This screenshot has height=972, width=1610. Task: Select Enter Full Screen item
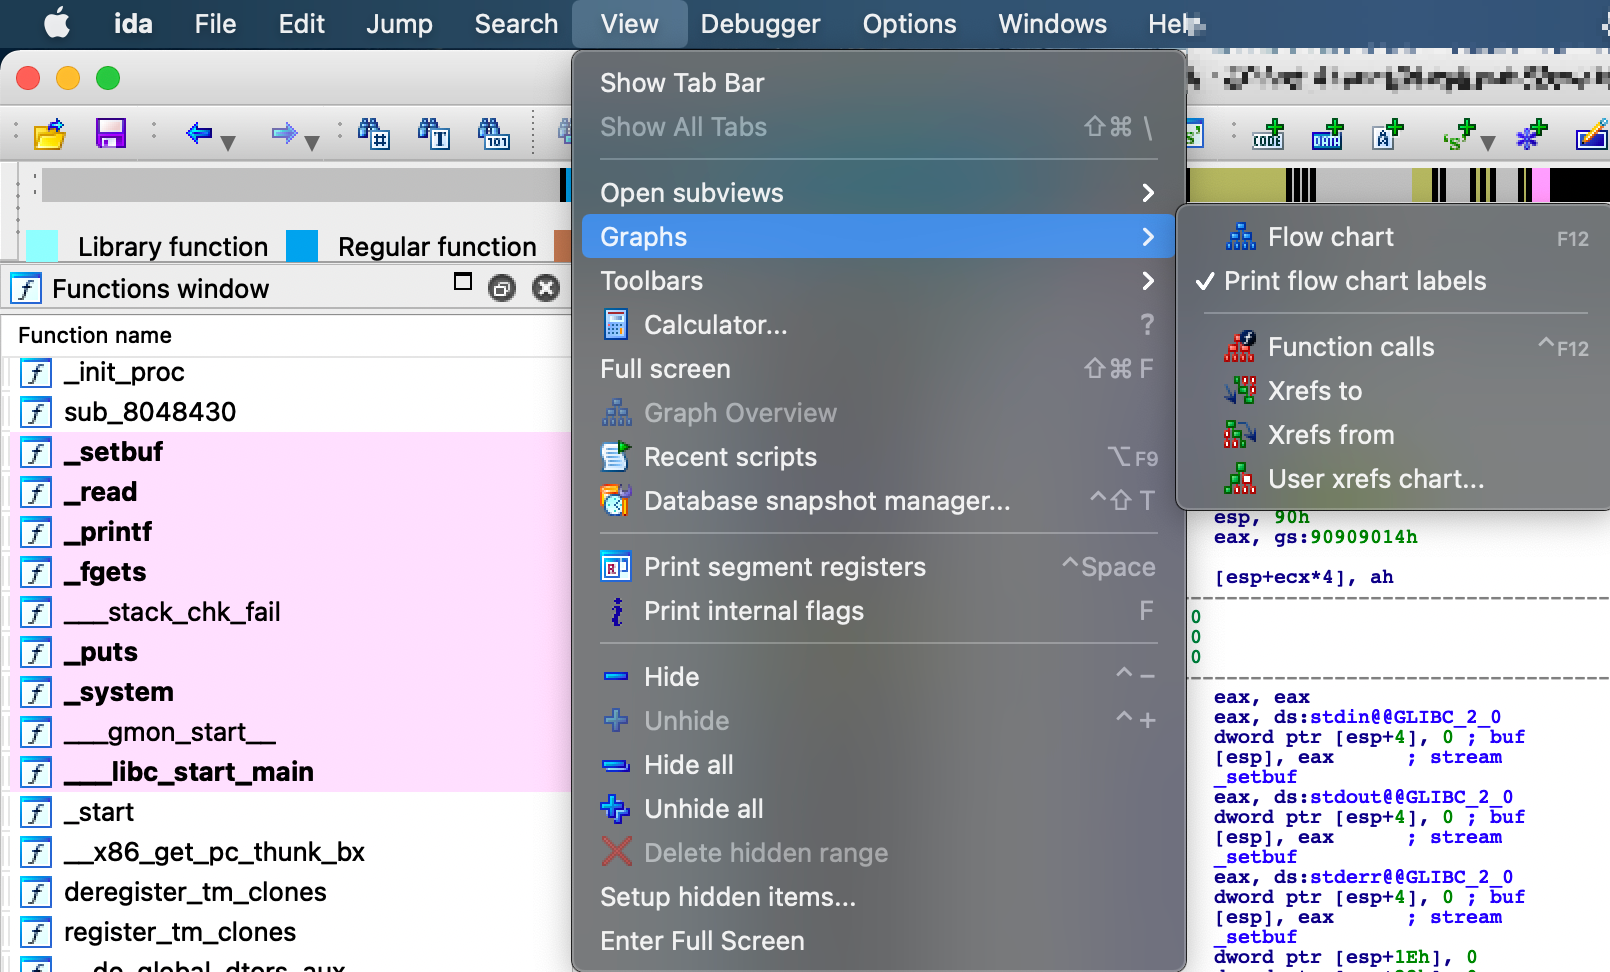pyautogui.click(x=878, y=941)
